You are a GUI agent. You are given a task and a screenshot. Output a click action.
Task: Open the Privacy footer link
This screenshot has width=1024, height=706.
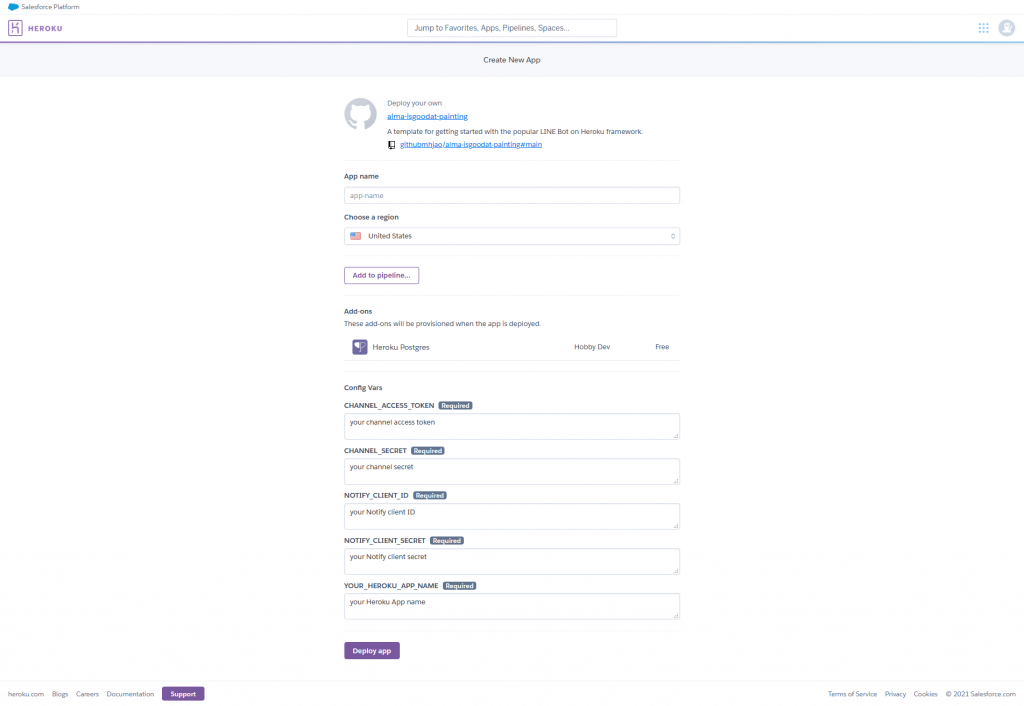tap(895, 694)
